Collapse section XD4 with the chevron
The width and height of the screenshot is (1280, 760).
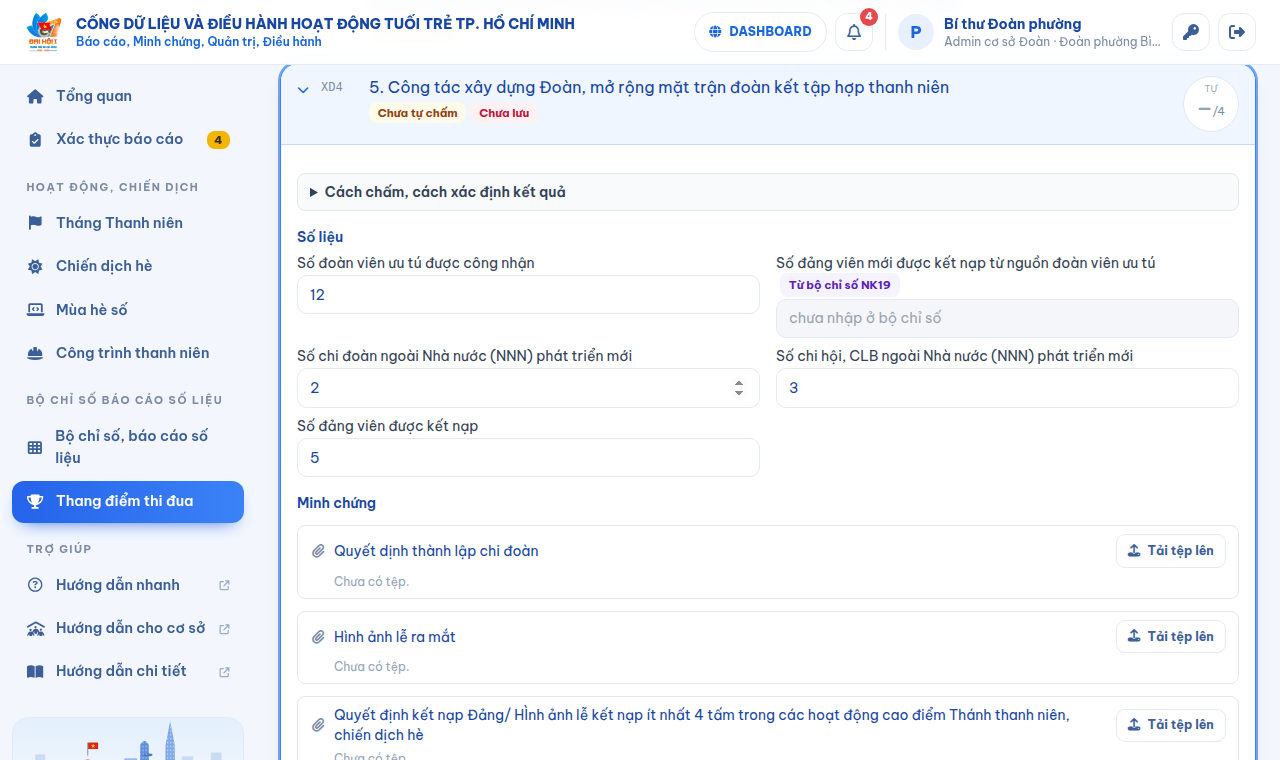[303, 89]
